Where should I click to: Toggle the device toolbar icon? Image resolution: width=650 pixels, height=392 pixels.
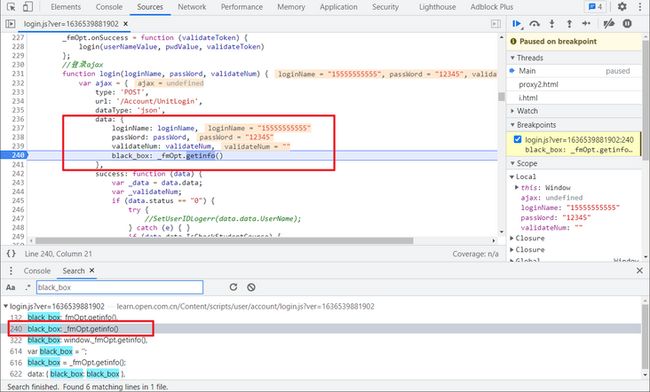tap(27, 7)
